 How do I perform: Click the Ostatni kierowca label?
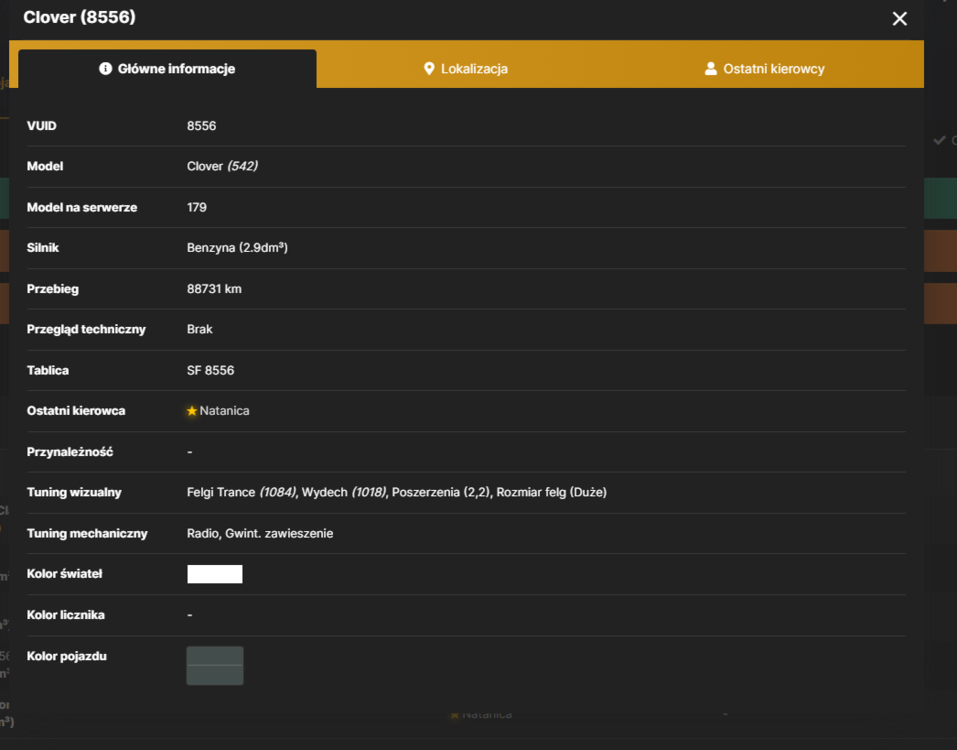click(x=76, y=411)
